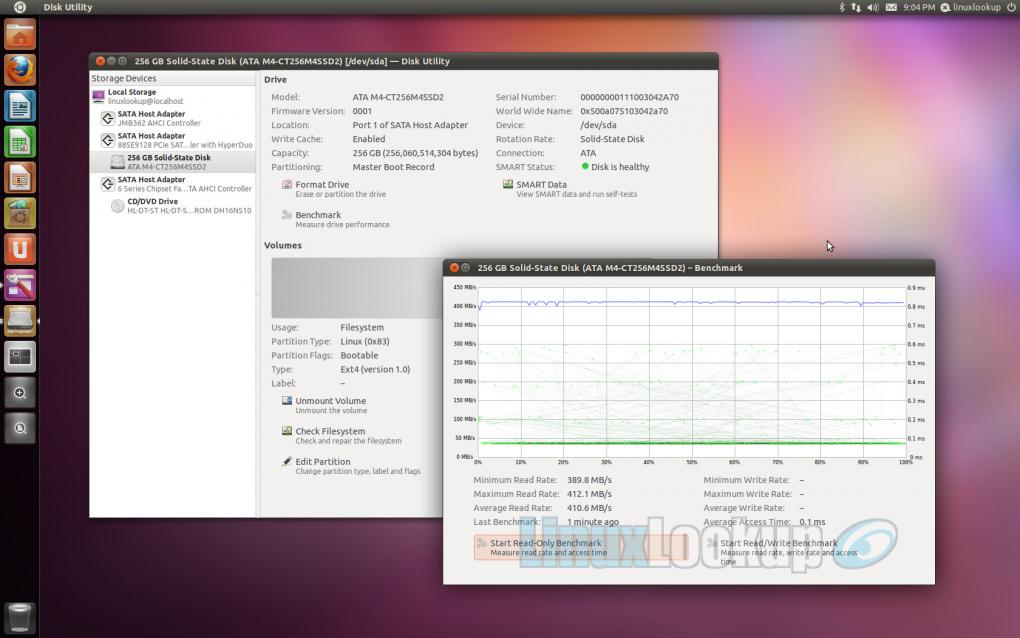Click the Disk Utility main window title bar
The image size is (1020, 638).
click(403, 61)
